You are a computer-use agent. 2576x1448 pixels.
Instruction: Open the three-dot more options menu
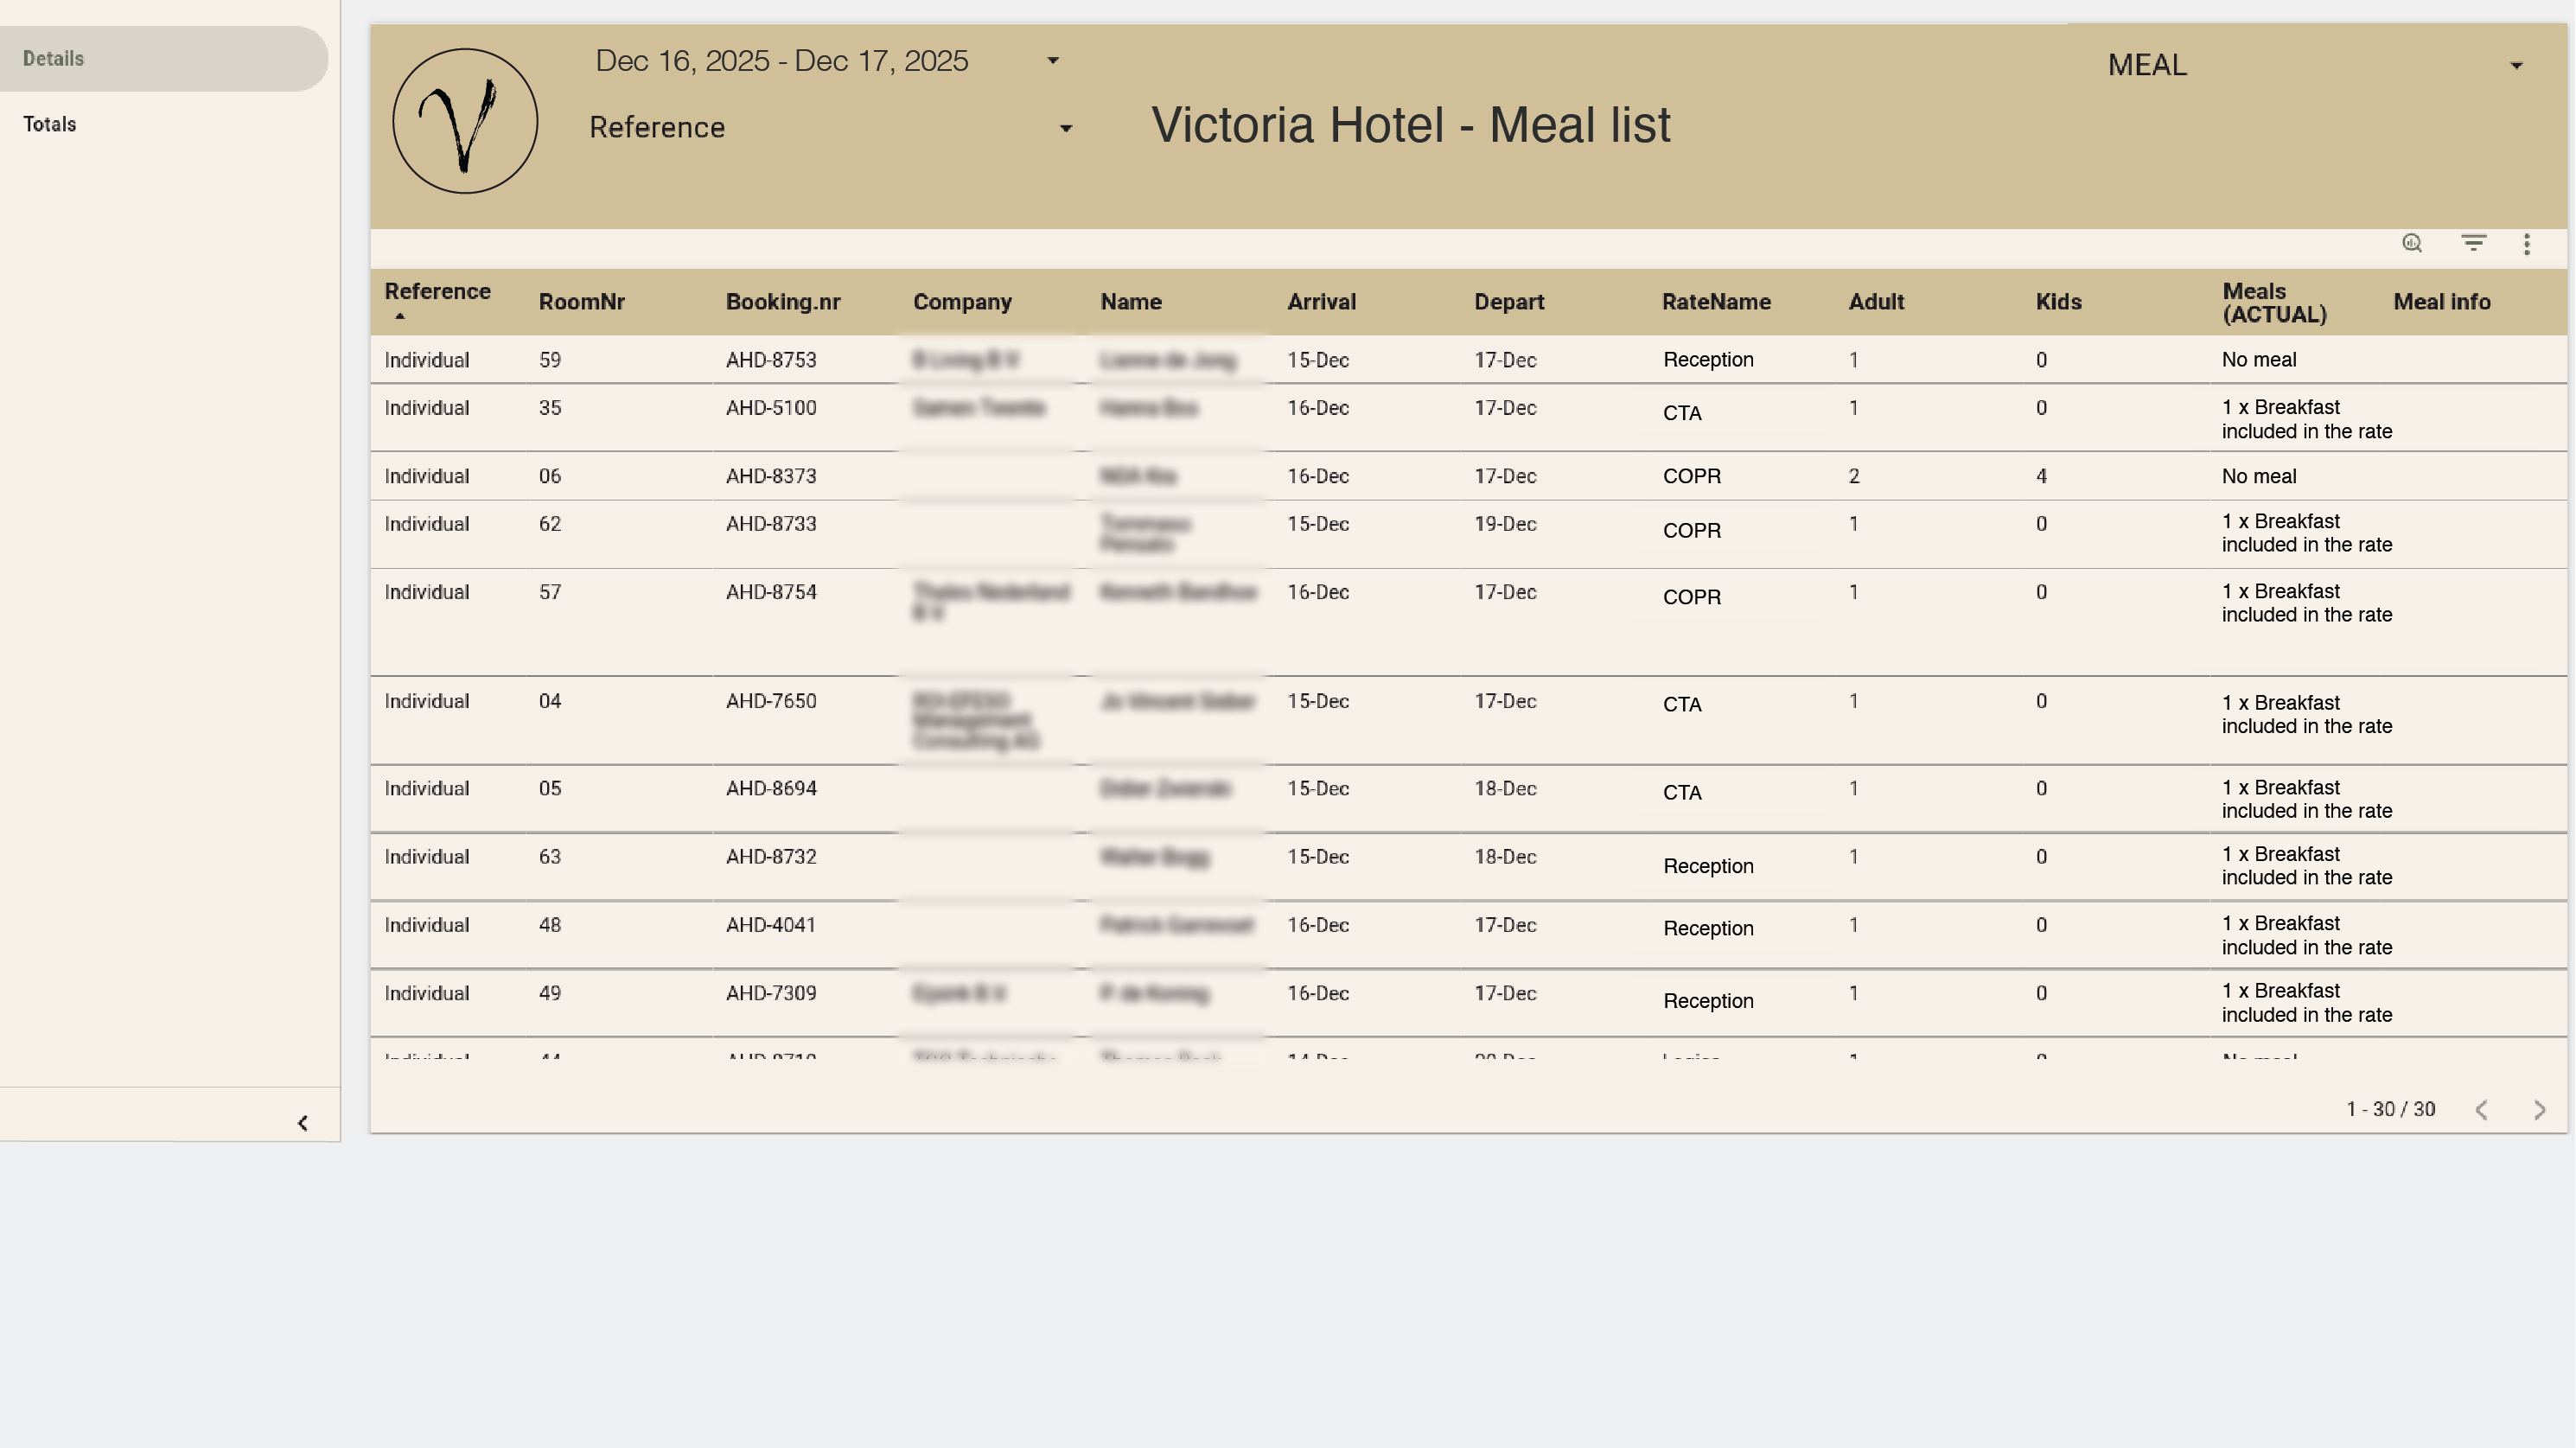pos(2527,244)
